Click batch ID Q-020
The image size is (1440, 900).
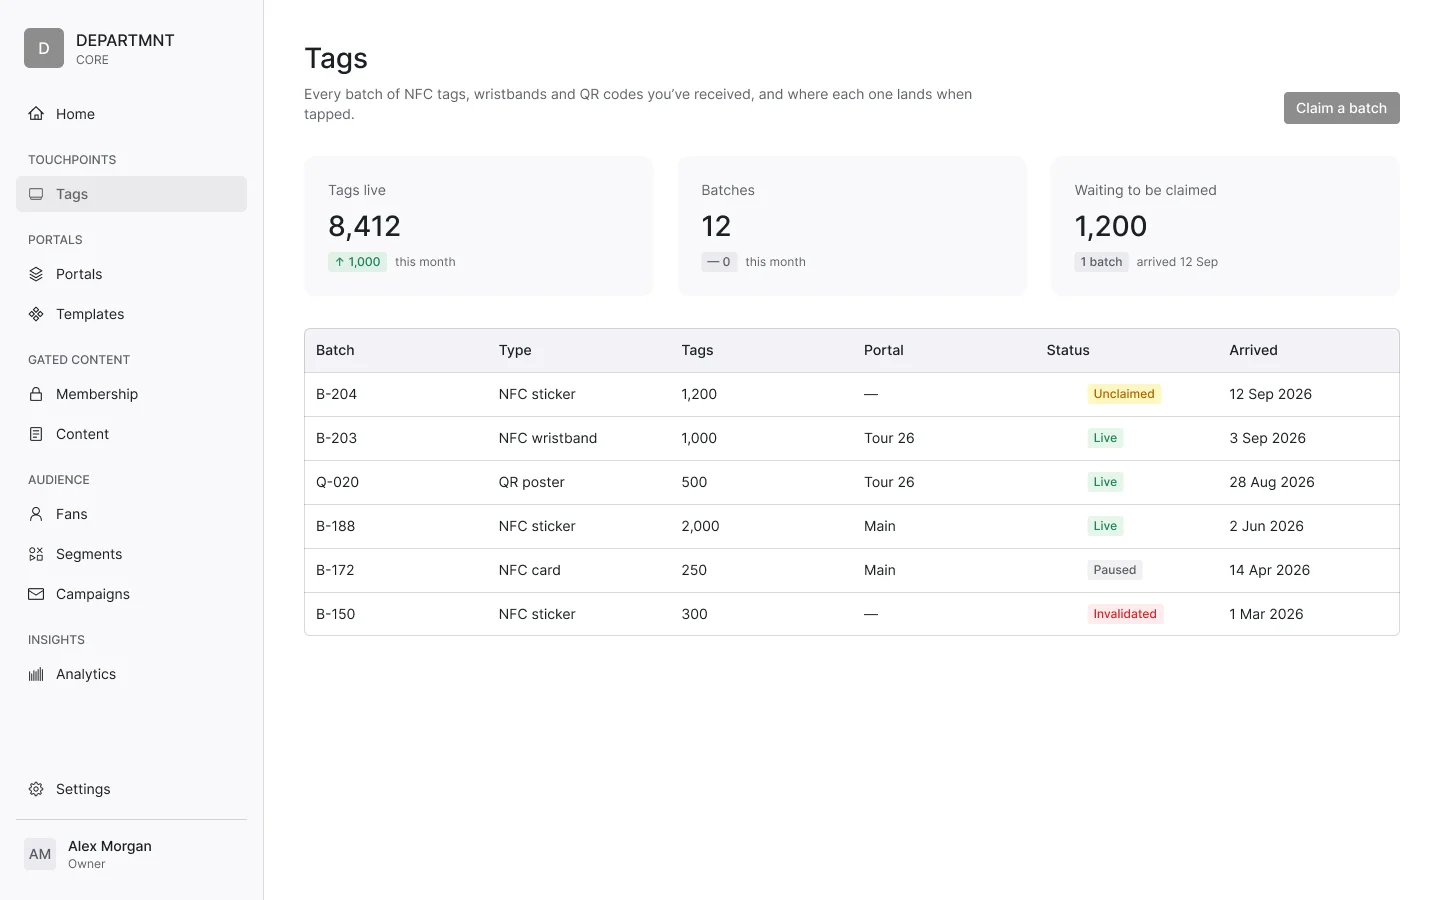click(x=337, y=482)
